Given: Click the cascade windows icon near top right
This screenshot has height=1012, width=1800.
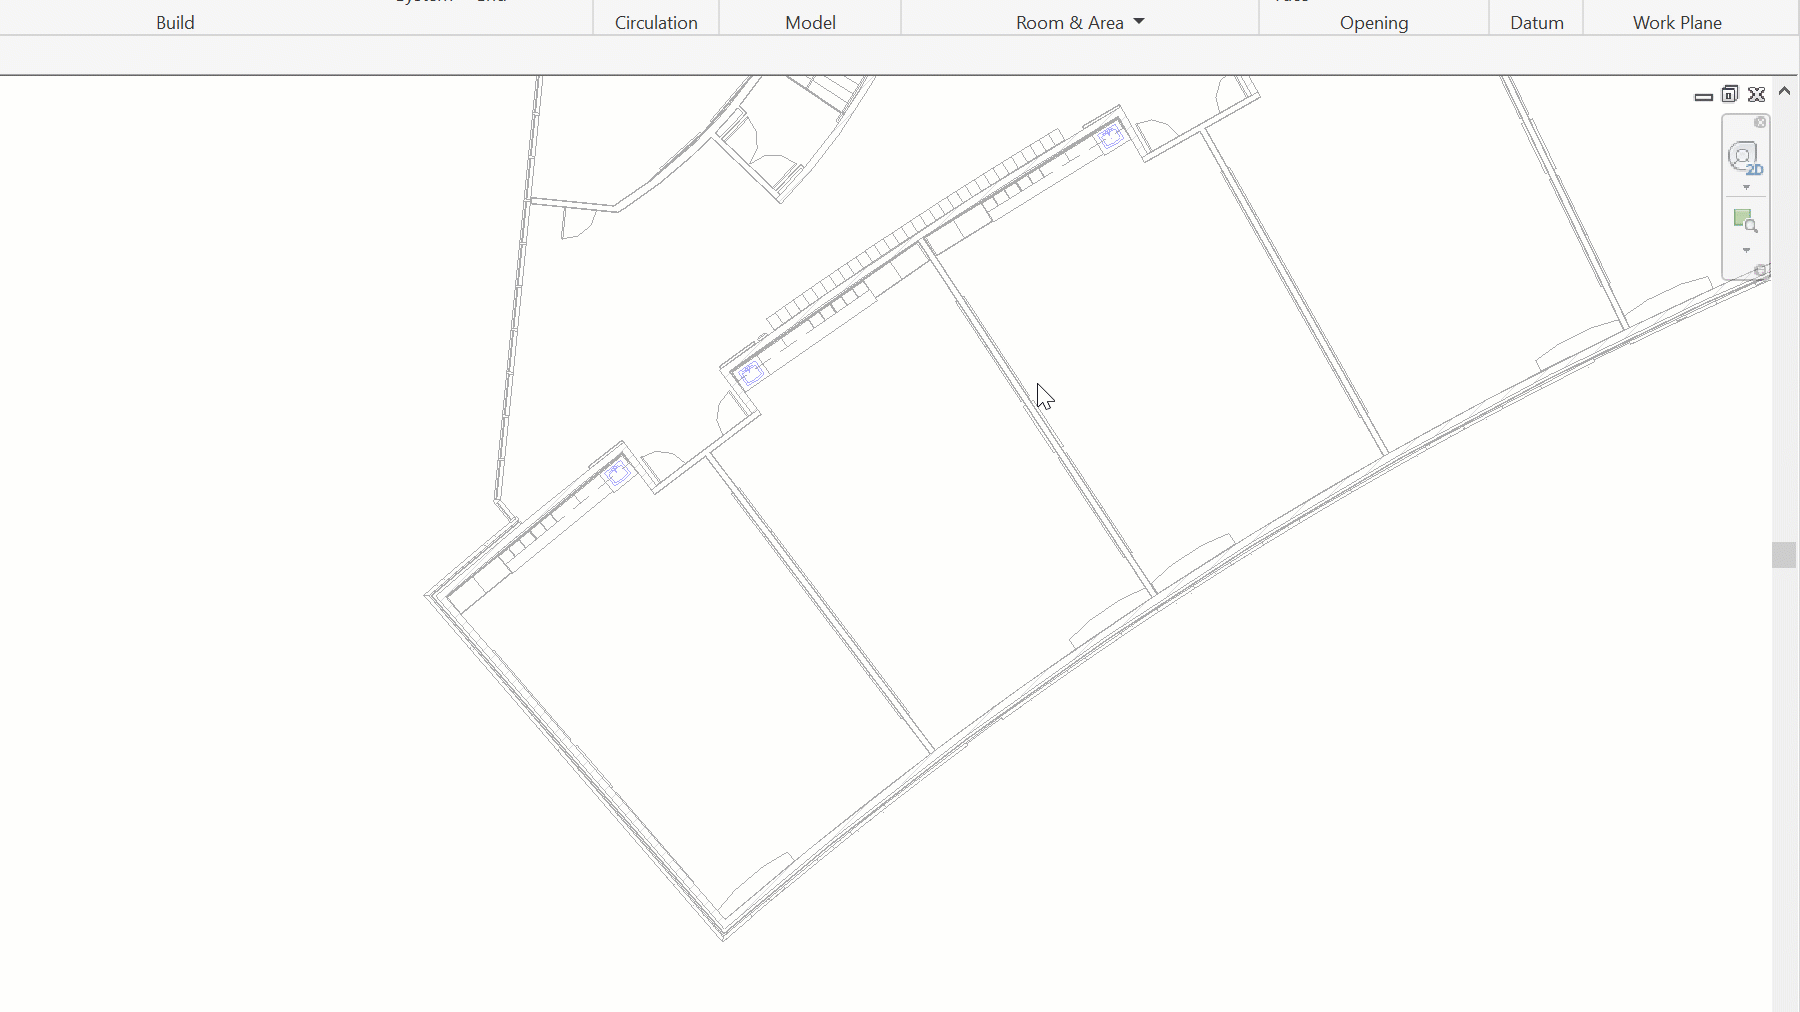Looking at the screenshot, I should (1729, 95).
